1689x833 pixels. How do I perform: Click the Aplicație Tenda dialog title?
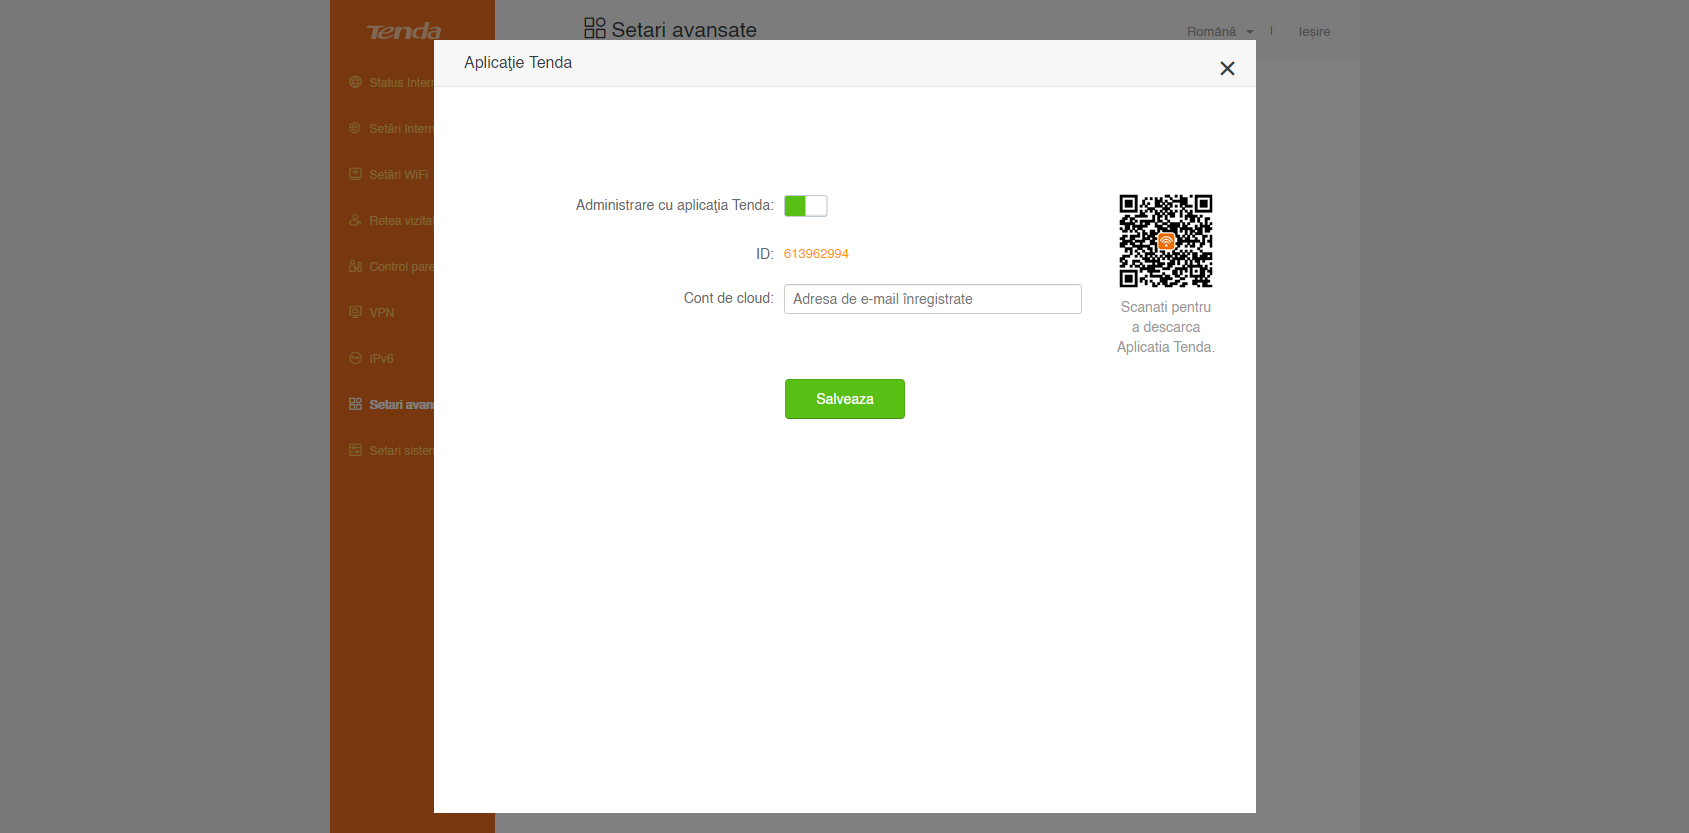pos(518,63)
